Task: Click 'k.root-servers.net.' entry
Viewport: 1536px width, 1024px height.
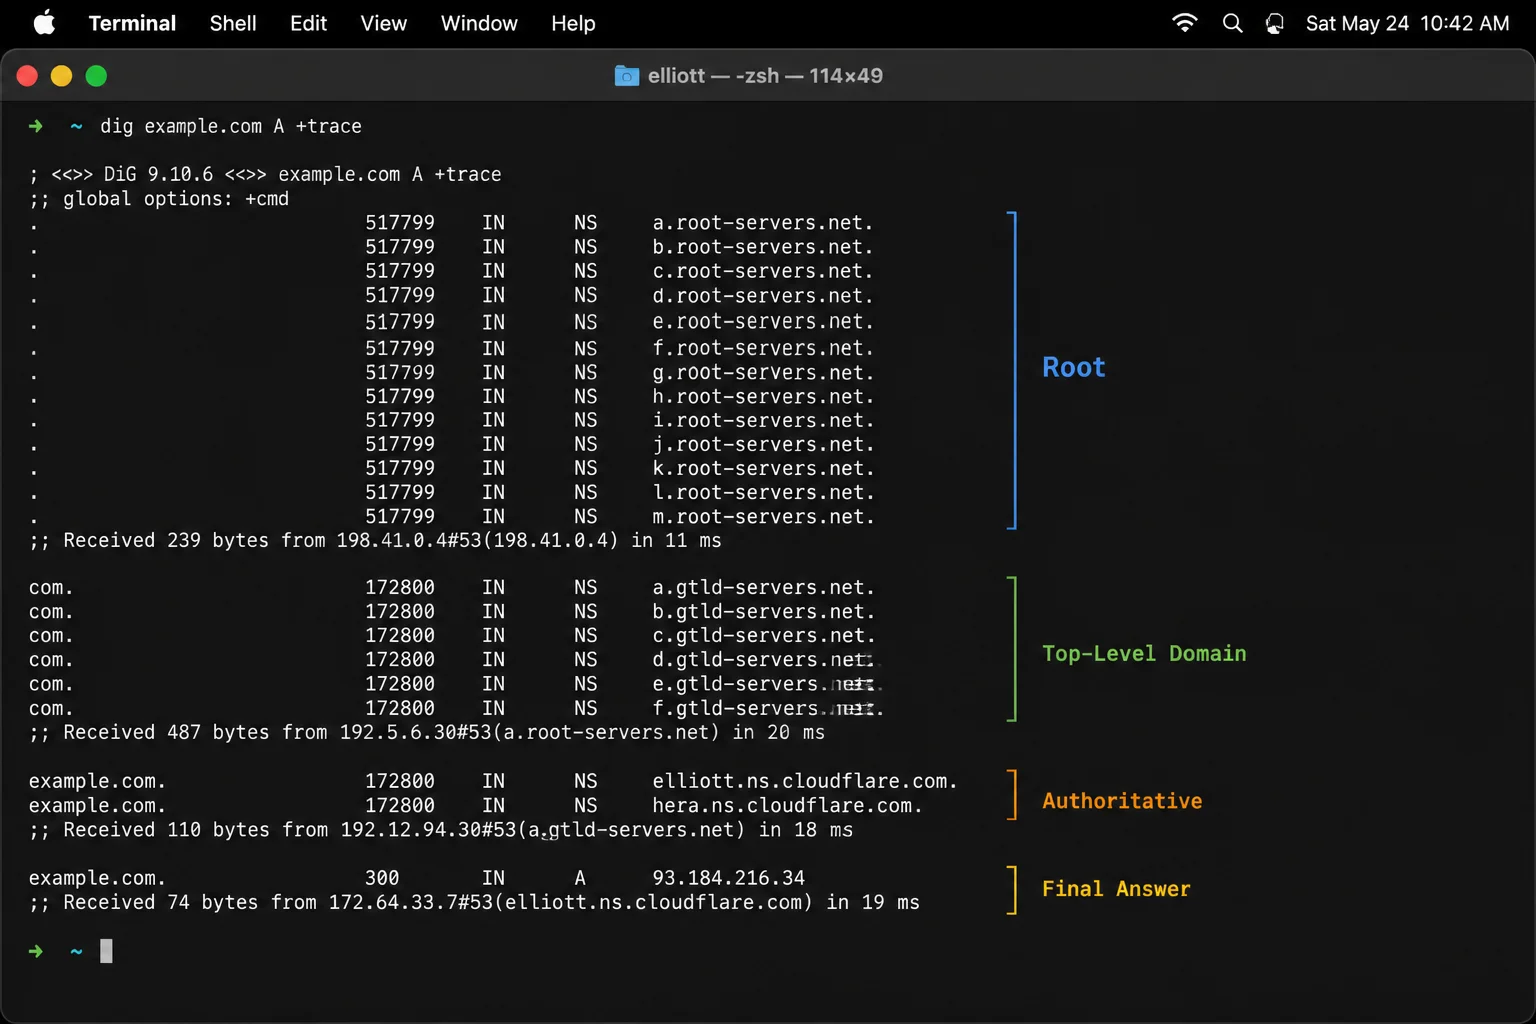Action: 763,468
